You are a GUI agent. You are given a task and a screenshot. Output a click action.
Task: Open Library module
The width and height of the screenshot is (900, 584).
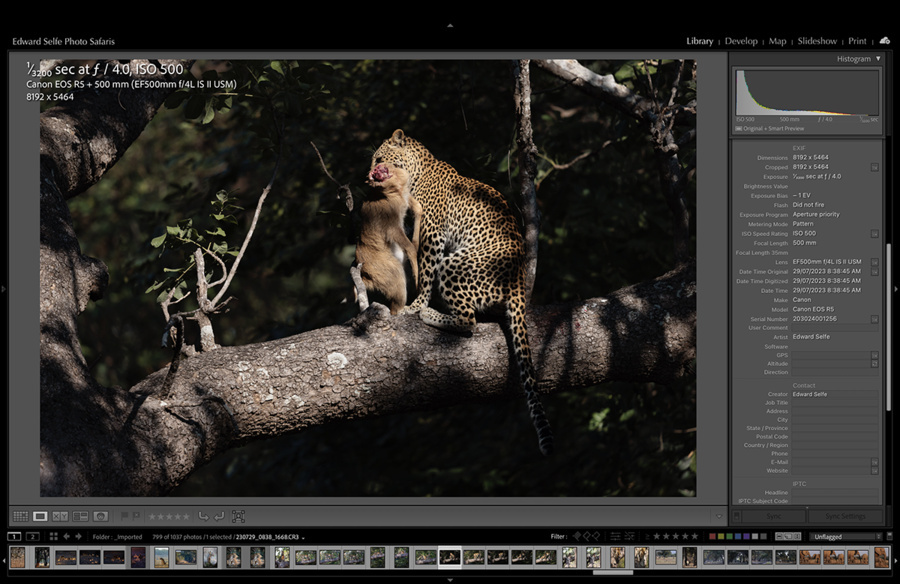tap(700, 41)
